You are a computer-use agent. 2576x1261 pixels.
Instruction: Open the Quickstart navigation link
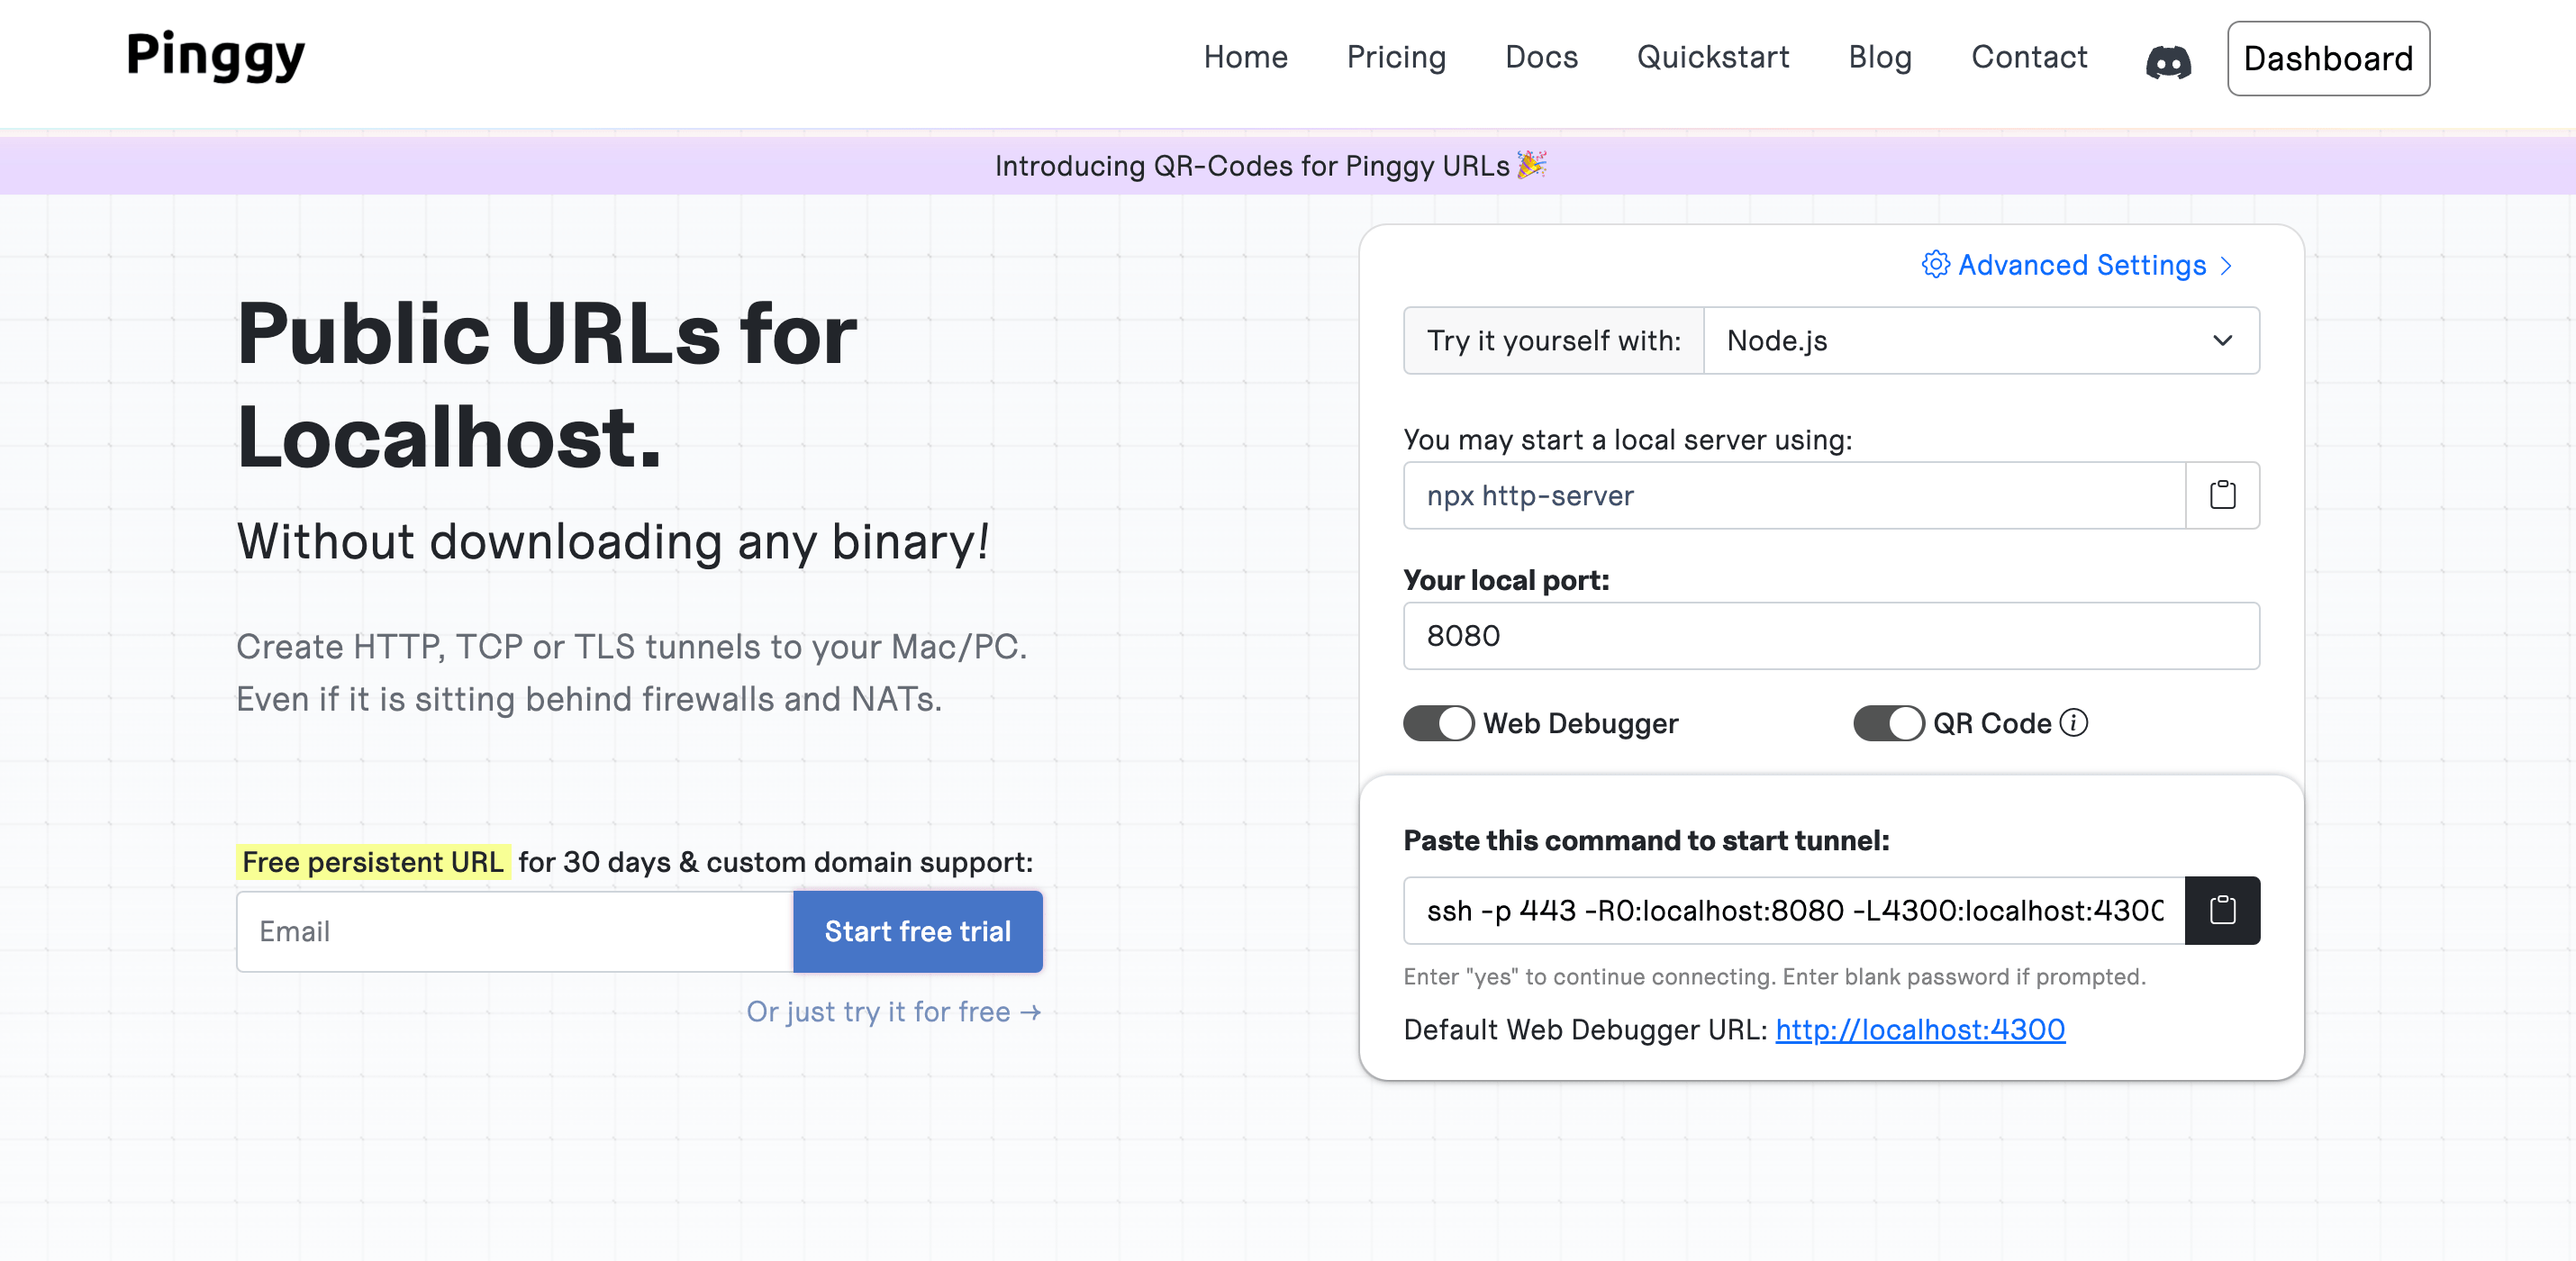(1712, 58)
